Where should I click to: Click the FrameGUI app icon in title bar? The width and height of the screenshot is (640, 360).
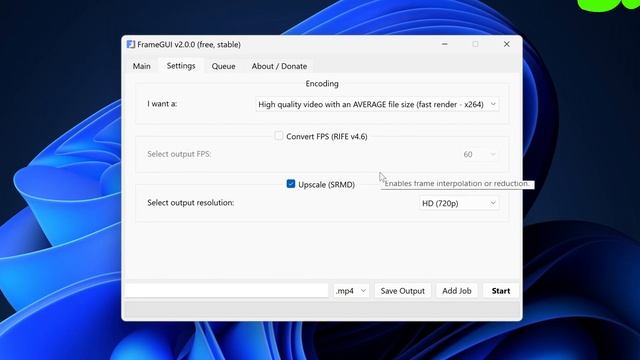pyautogui.click(x=131, y=44)
